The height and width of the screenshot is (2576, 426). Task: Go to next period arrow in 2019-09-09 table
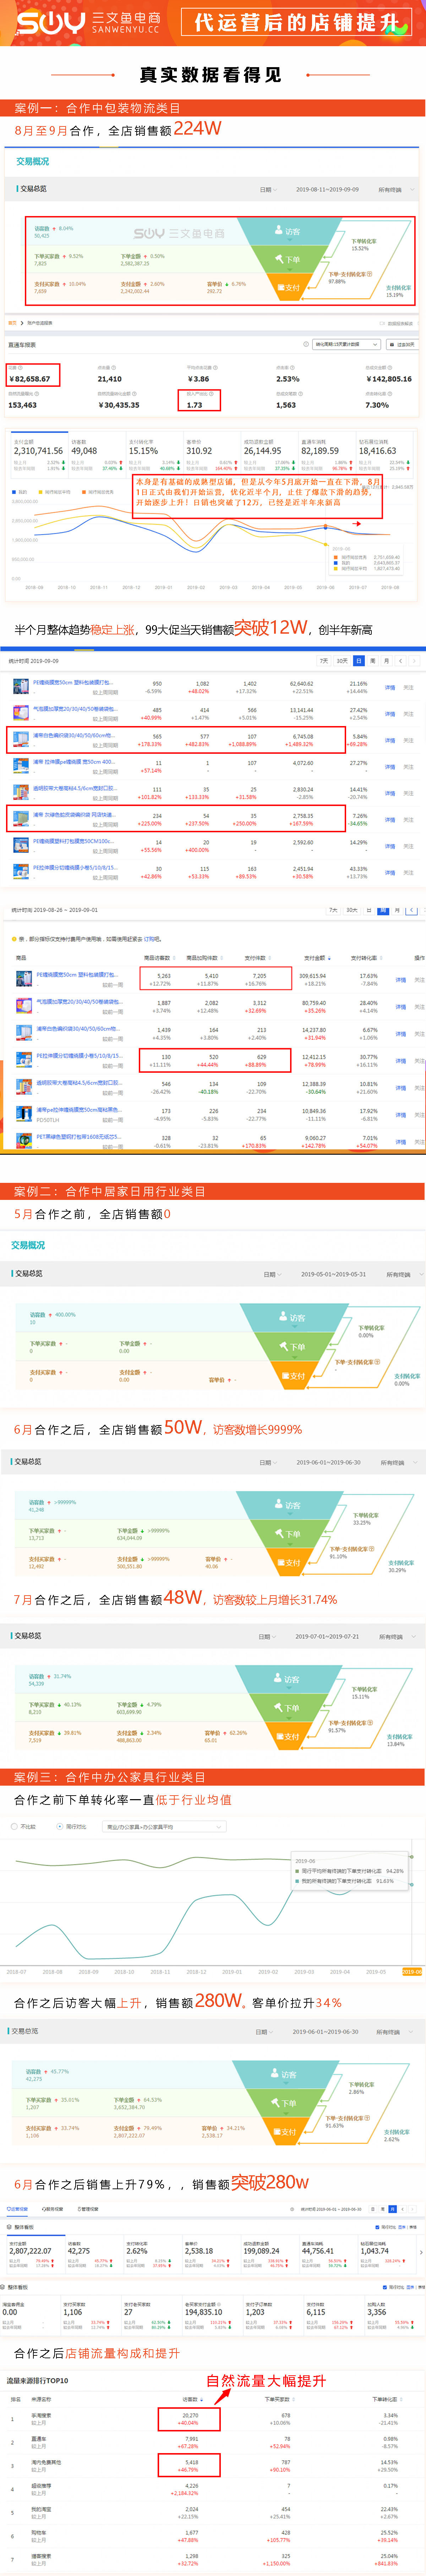[414, 661]
